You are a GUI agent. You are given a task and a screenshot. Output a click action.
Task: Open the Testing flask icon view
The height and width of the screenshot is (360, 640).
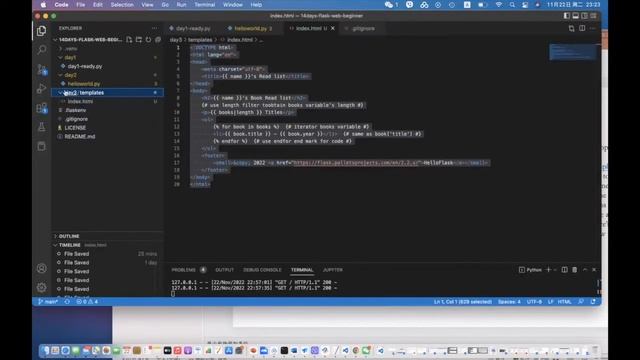[x=41, y=127]
